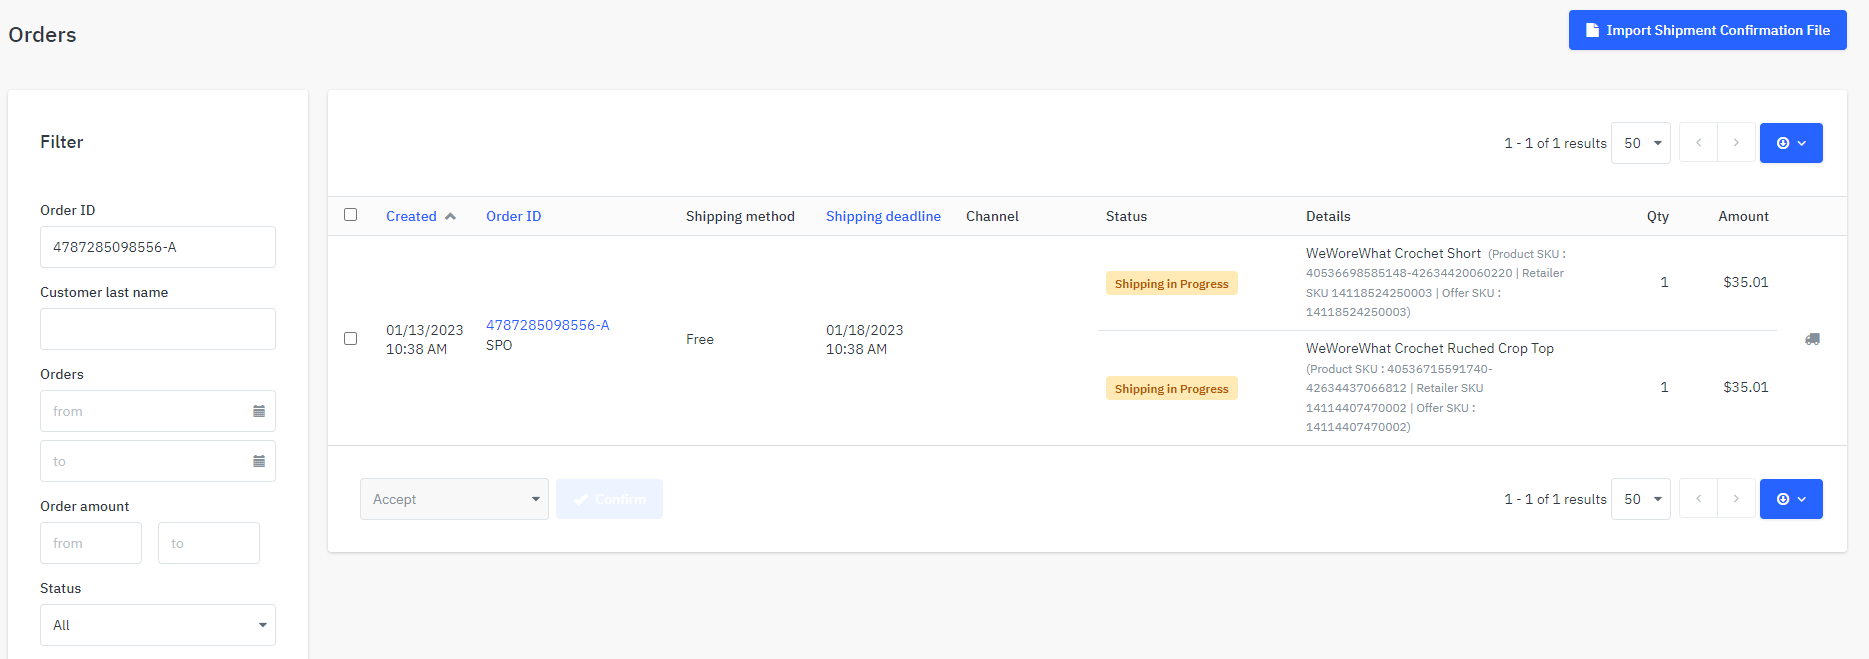
Task: Open top results-per-page dropdown showing 50
Action: click(1641, 143)
